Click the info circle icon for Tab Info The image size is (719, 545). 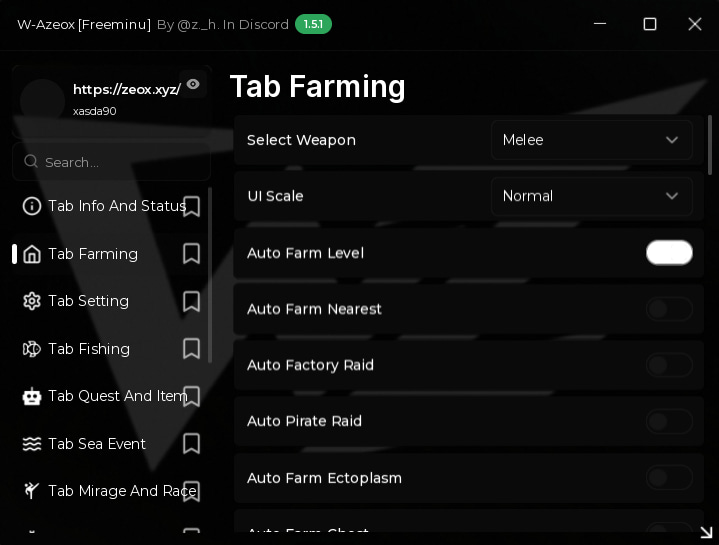pos(32,206)
